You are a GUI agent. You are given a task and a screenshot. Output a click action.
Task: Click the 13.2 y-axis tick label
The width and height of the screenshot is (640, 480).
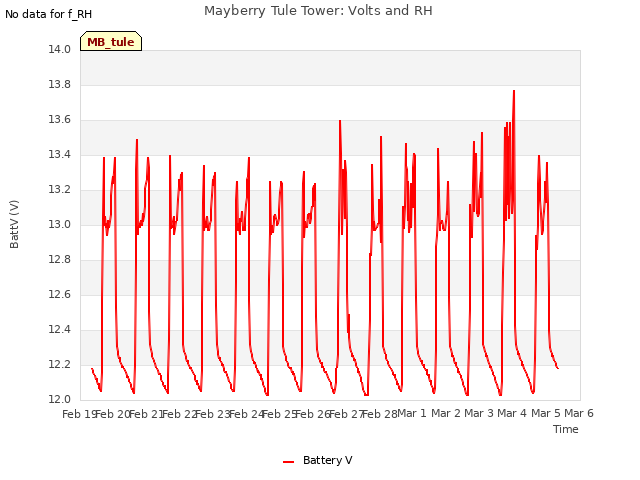point(60,189)
